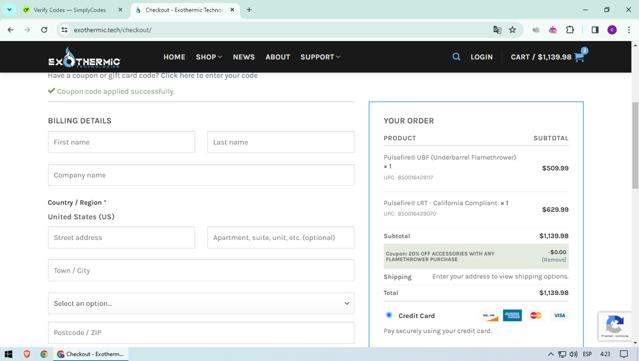The image size is (639, 361).
Task: Click the LOGIN link
Action: pyautogui.click(x=481, y=57)
